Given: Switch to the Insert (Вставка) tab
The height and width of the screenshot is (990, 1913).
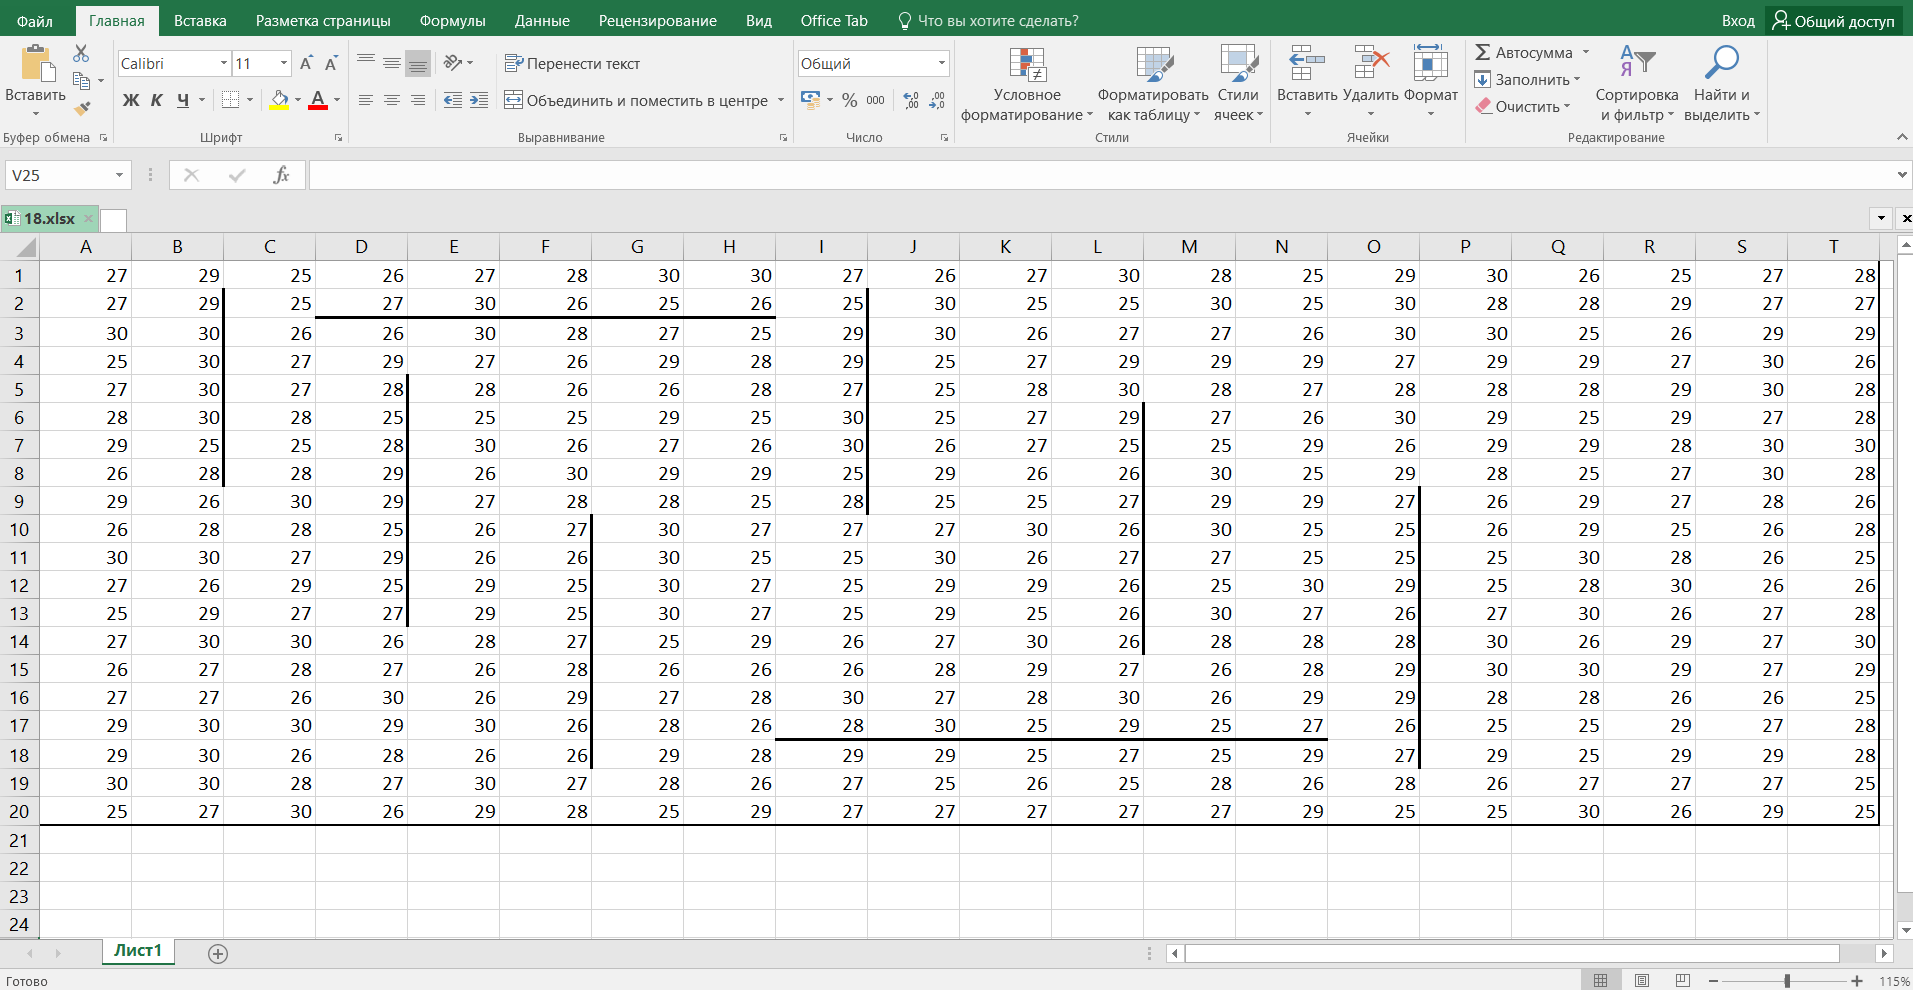Looking at the screenshot, I should click(200, 21).
